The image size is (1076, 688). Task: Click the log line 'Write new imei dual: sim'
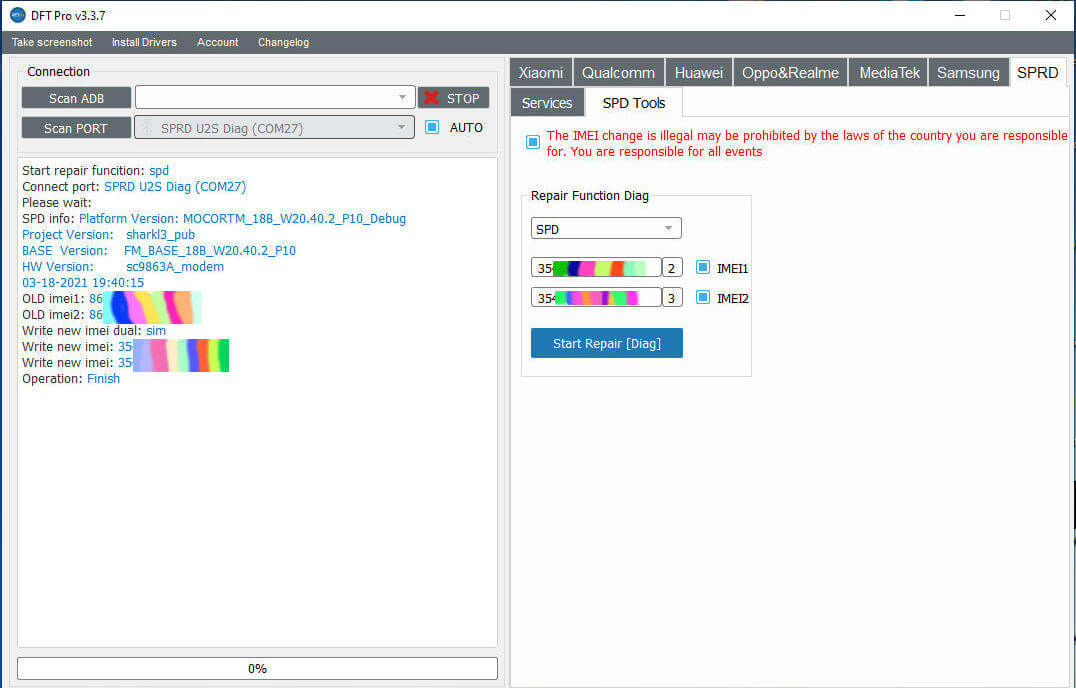tap(94, 331)
